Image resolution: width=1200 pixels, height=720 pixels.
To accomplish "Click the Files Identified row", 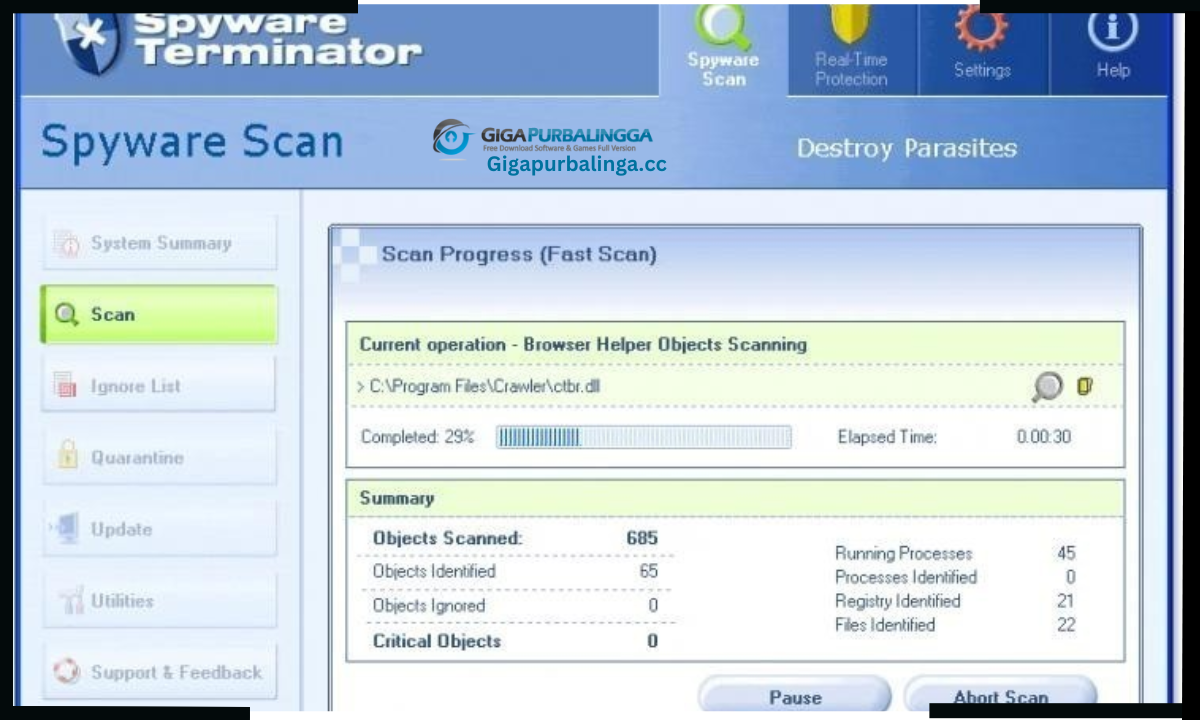I will pos(955,625).
